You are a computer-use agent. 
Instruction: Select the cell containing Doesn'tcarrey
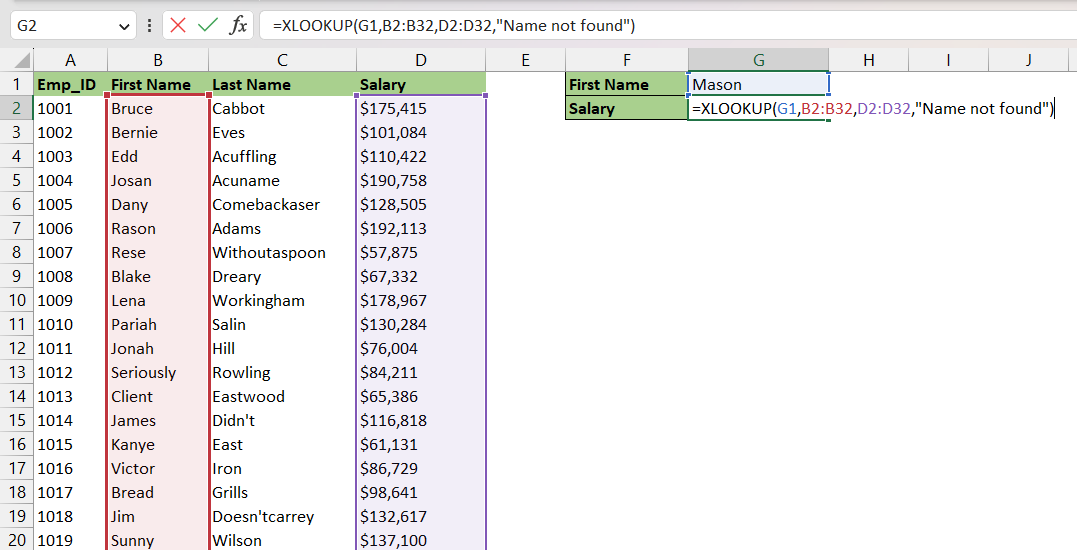(x=282, y=517)
